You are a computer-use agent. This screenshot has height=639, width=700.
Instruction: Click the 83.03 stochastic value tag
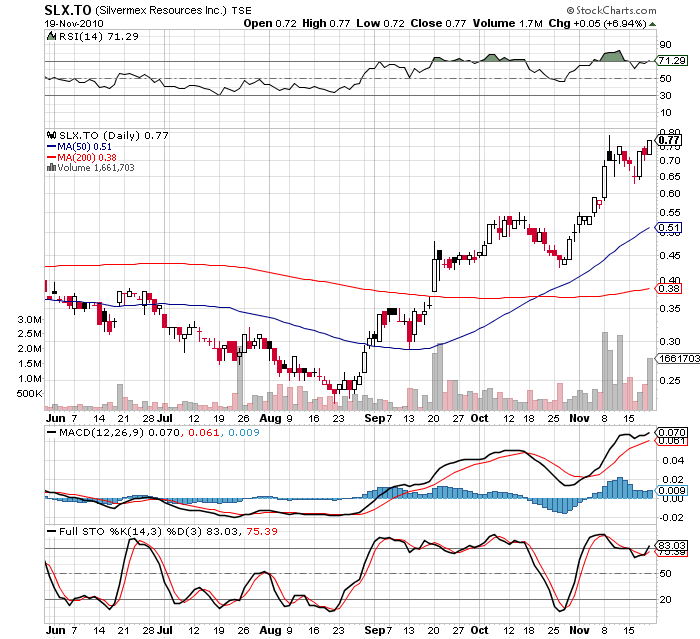668,545
